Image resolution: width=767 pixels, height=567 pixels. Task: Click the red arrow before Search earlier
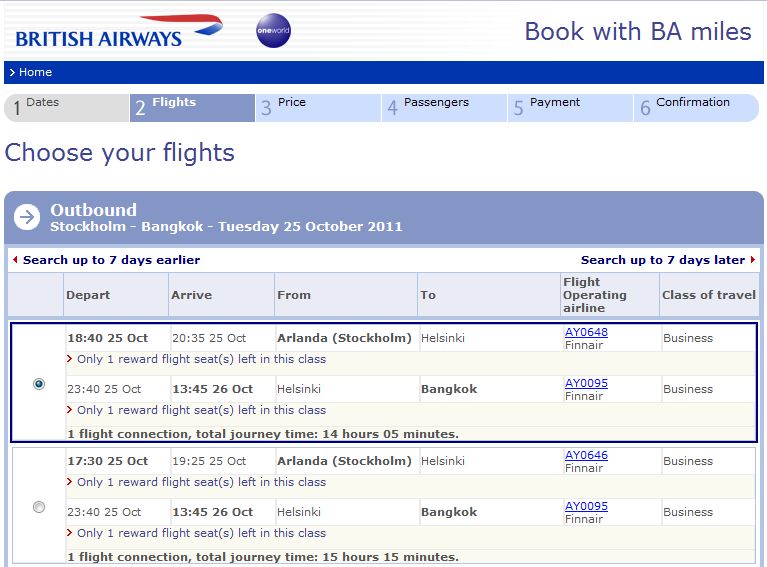point(15,260)
